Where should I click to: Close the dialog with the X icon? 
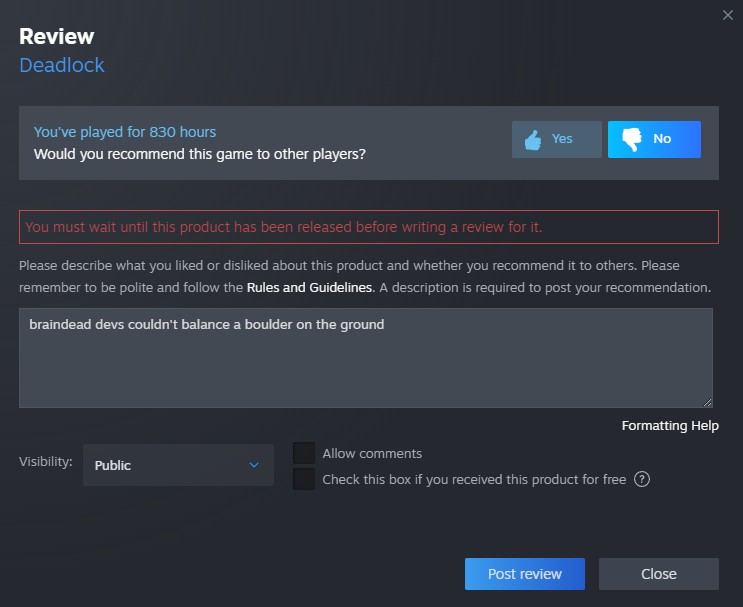(x=728, y=15)
